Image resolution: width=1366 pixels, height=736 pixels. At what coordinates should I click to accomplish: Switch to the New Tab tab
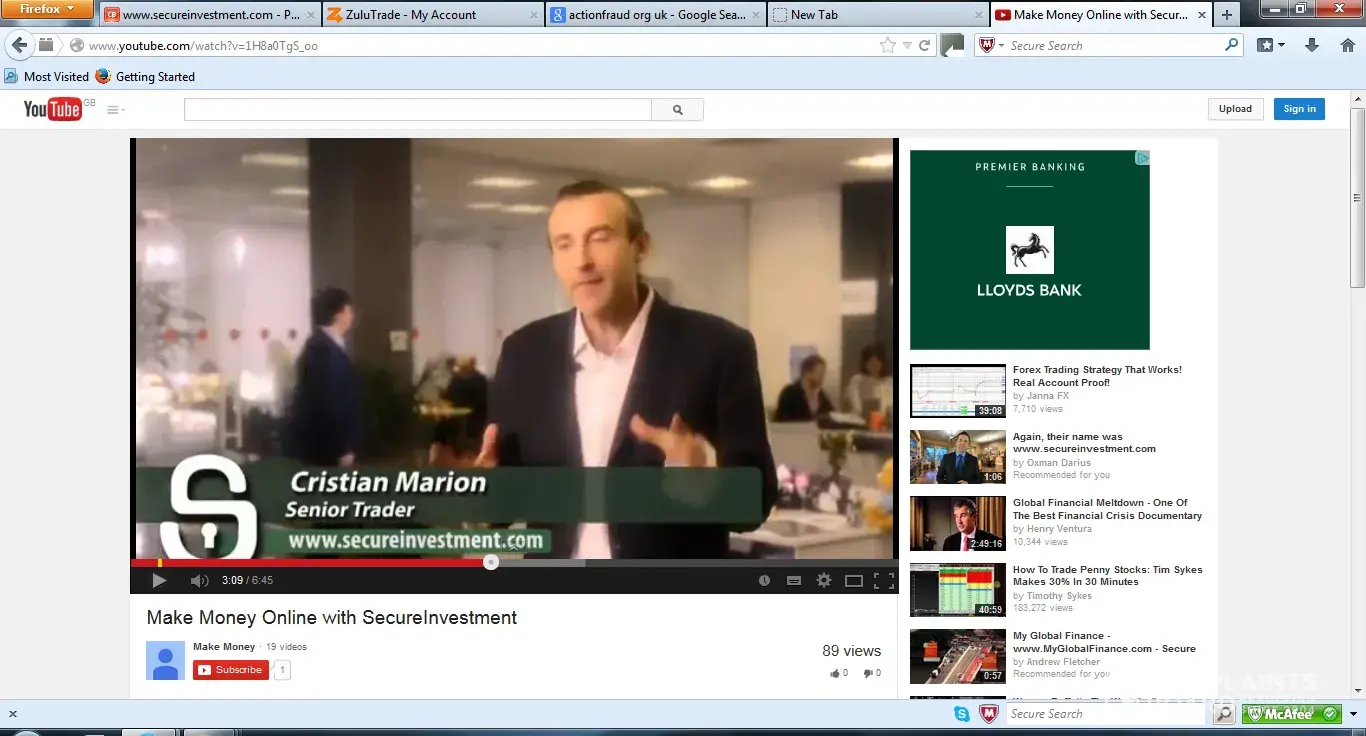879,15
